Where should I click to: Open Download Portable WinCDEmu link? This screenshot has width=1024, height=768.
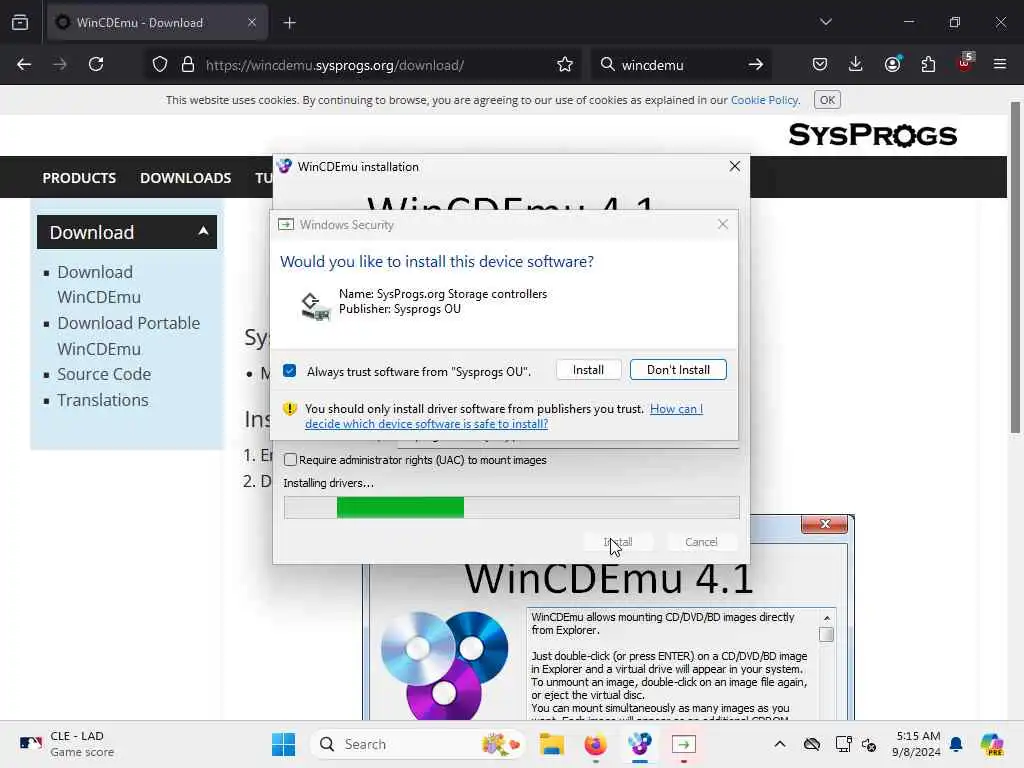(x=128, y=336)
